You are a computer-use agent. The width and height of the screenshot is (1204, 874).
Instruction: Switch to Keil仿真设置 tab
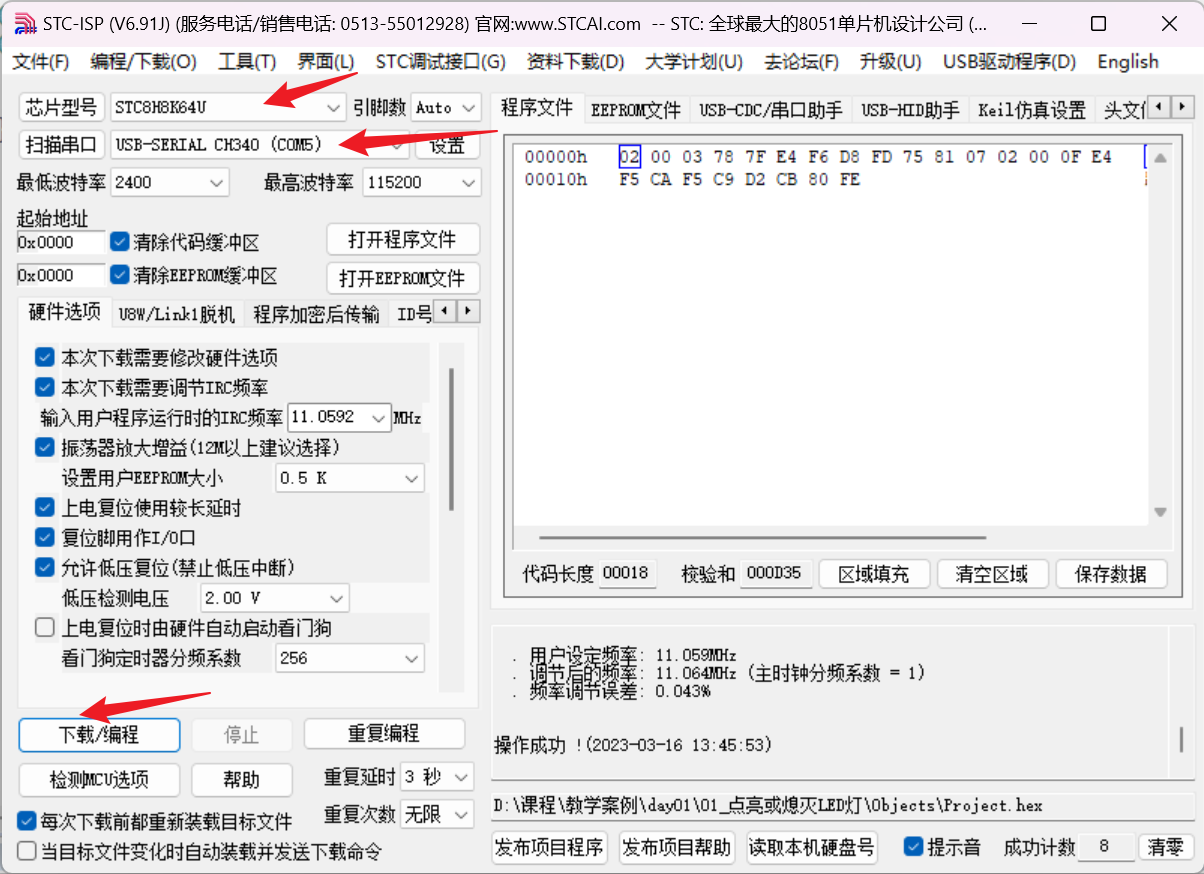pyautogui.click(x=1032, y=109)
